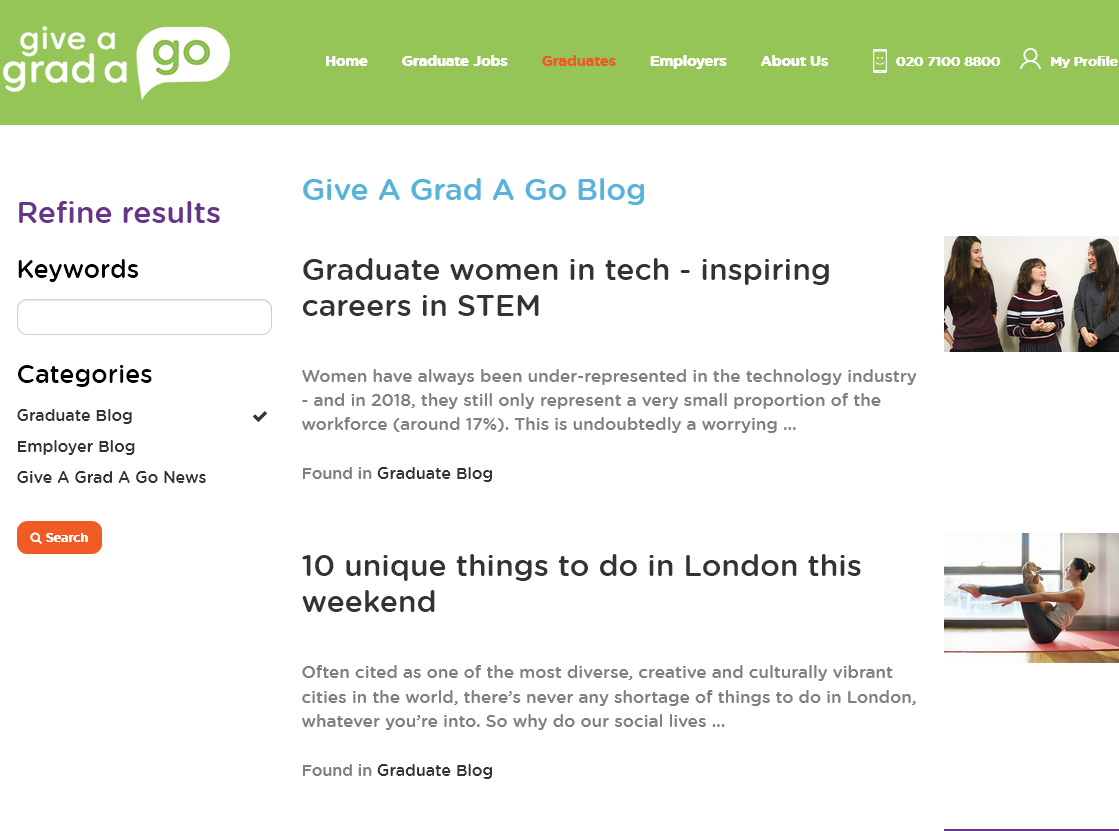Viewport: 1119px width, 831px height.
Task: Select the Employer Blog category
Action: click(76, 446)
